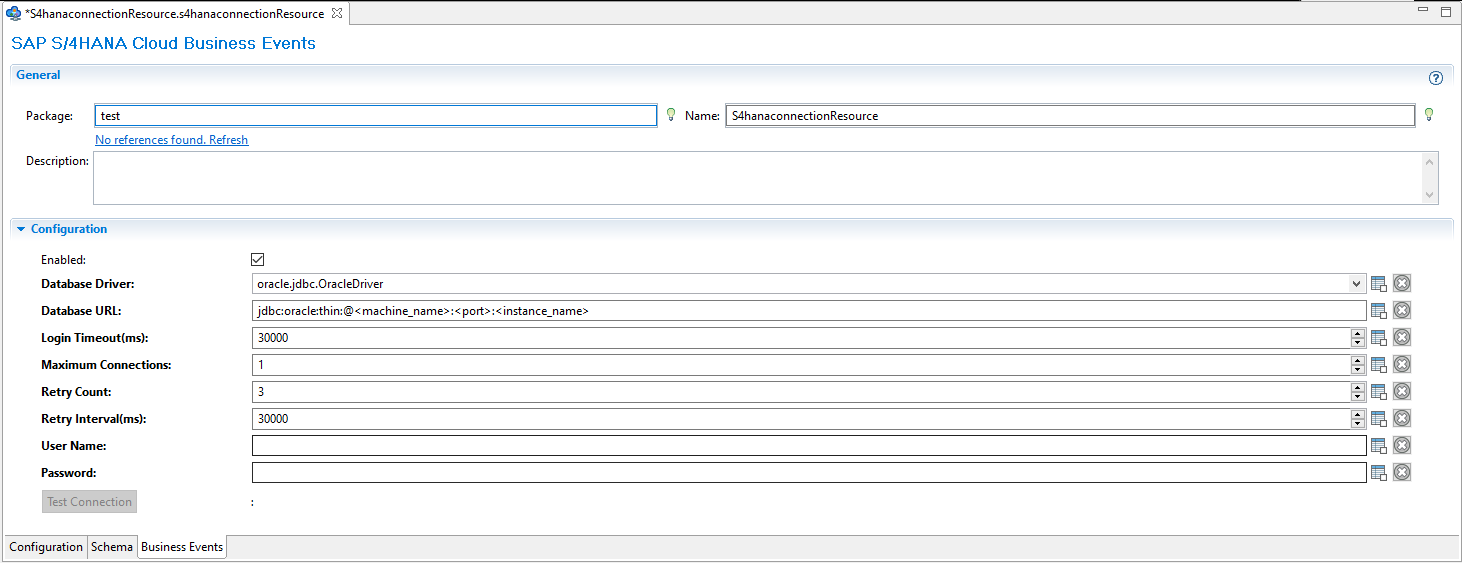The height and width of the screenshot is (563, 1462).
Task: Click the 'Database Driver:' label
Action: pos(88,284)
